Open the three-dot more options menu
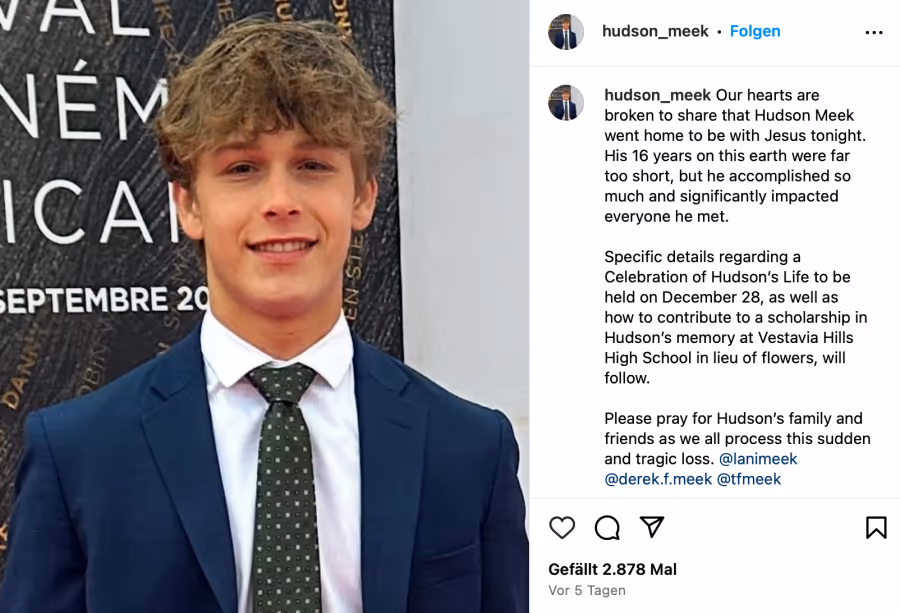Viewport: 900px width, 613px height. 874,33
